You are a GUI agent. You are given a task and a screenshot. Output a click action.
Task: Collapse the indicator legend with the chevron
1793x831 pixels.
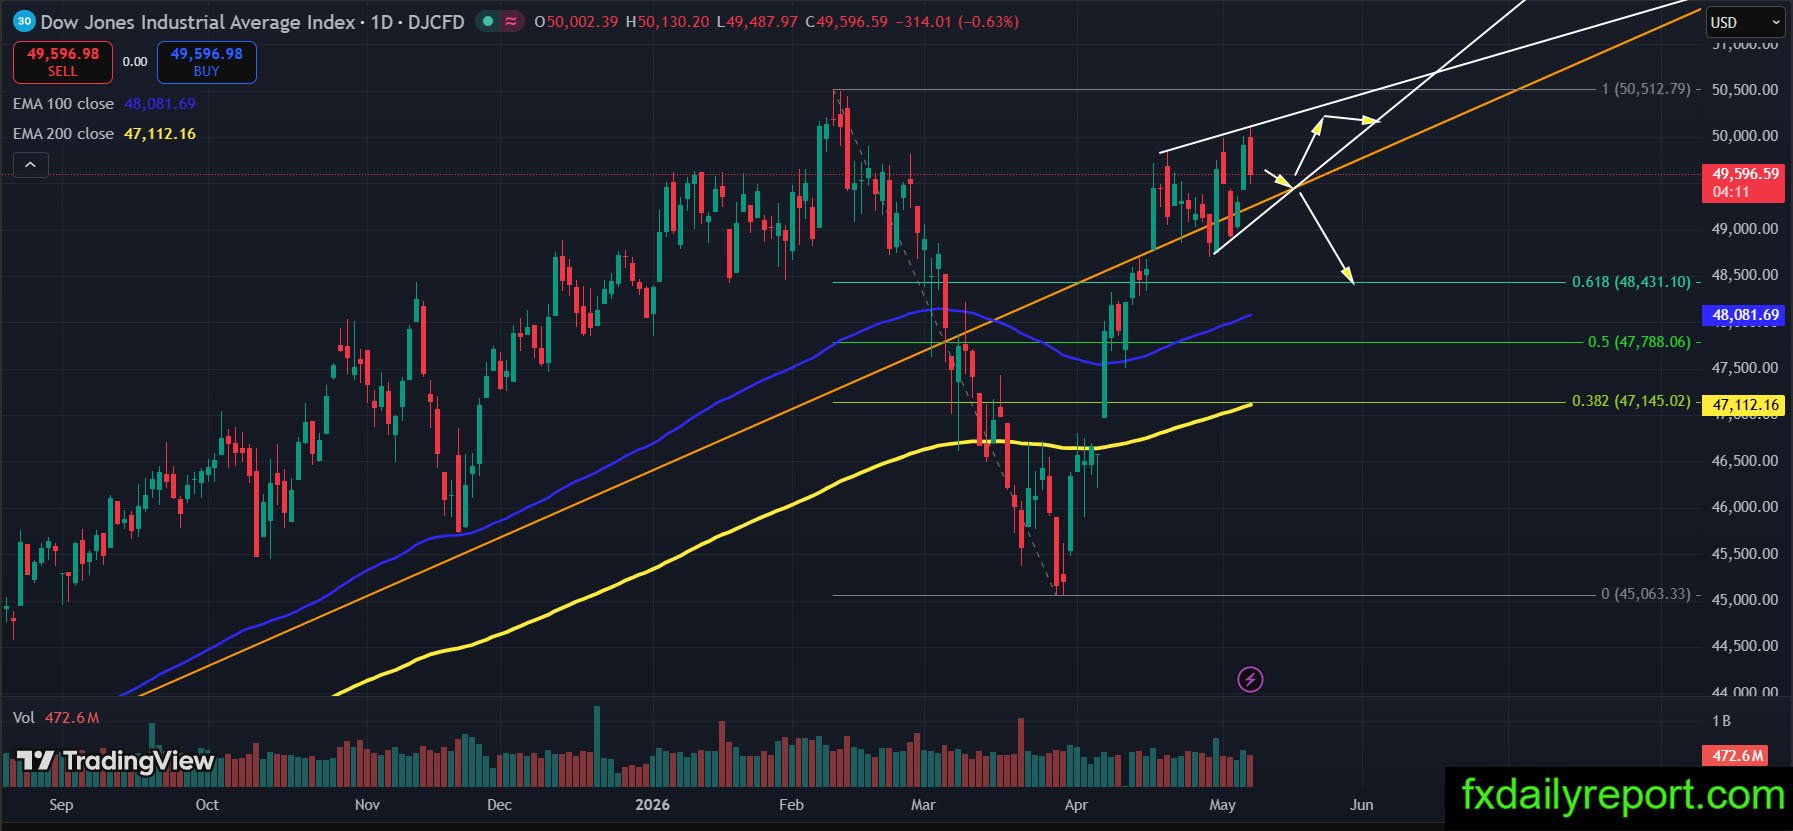30,165
